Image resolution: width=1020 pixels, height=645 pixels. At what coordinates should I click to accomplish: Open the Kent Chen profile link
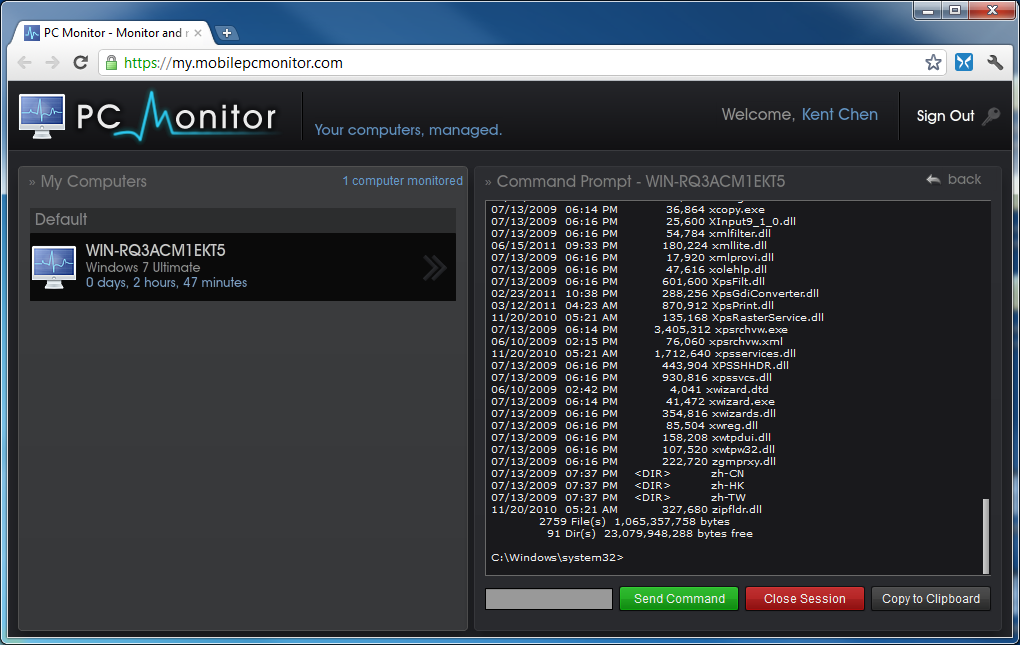coord(839,114)
